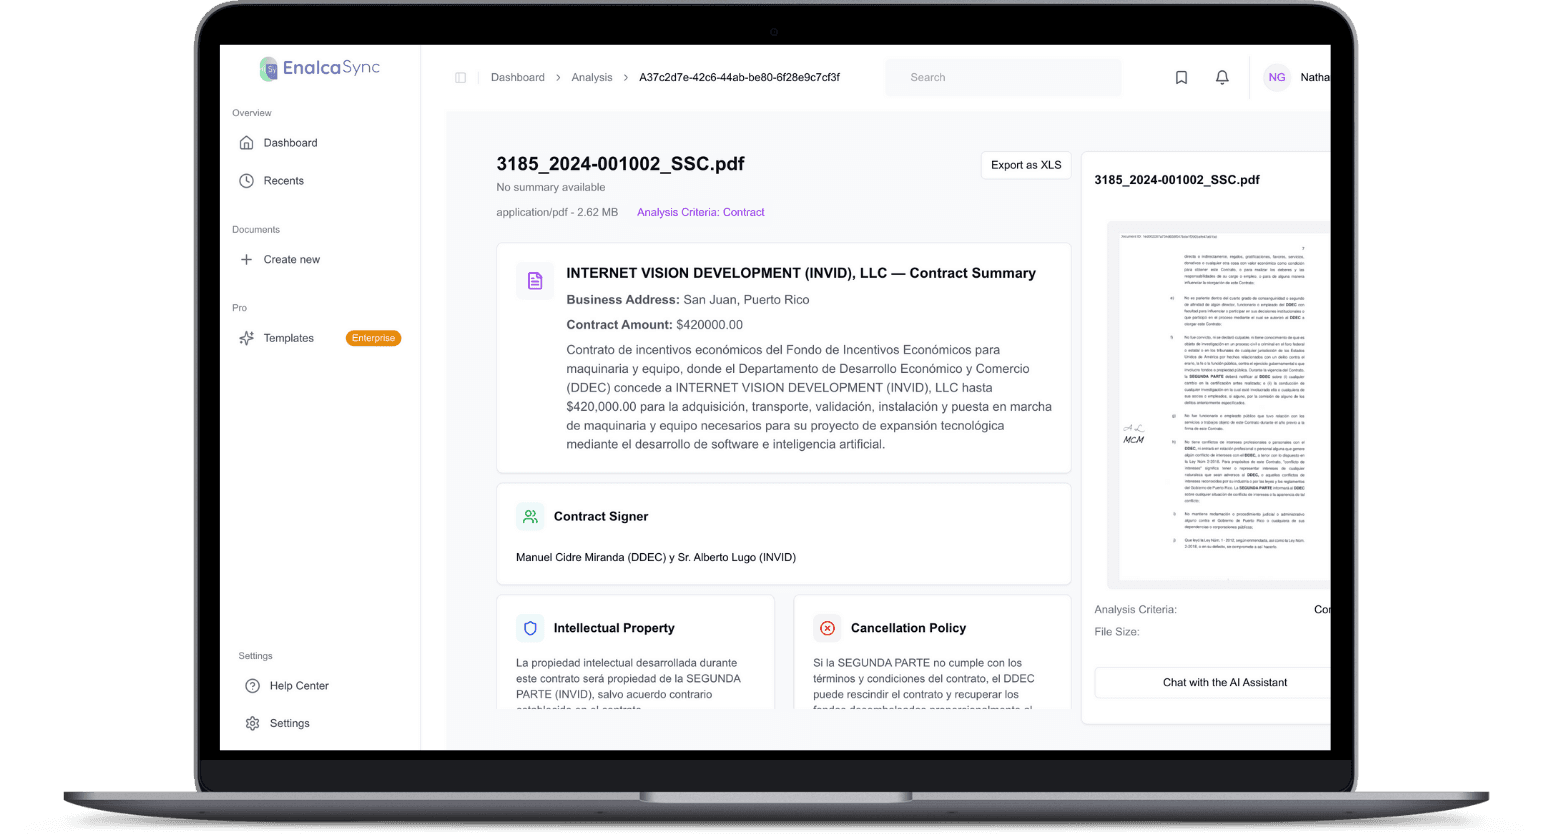Click the EnalcaSync logo
Image resolution: width=1551 pixels, height=840 pixels.
point(320,68)
